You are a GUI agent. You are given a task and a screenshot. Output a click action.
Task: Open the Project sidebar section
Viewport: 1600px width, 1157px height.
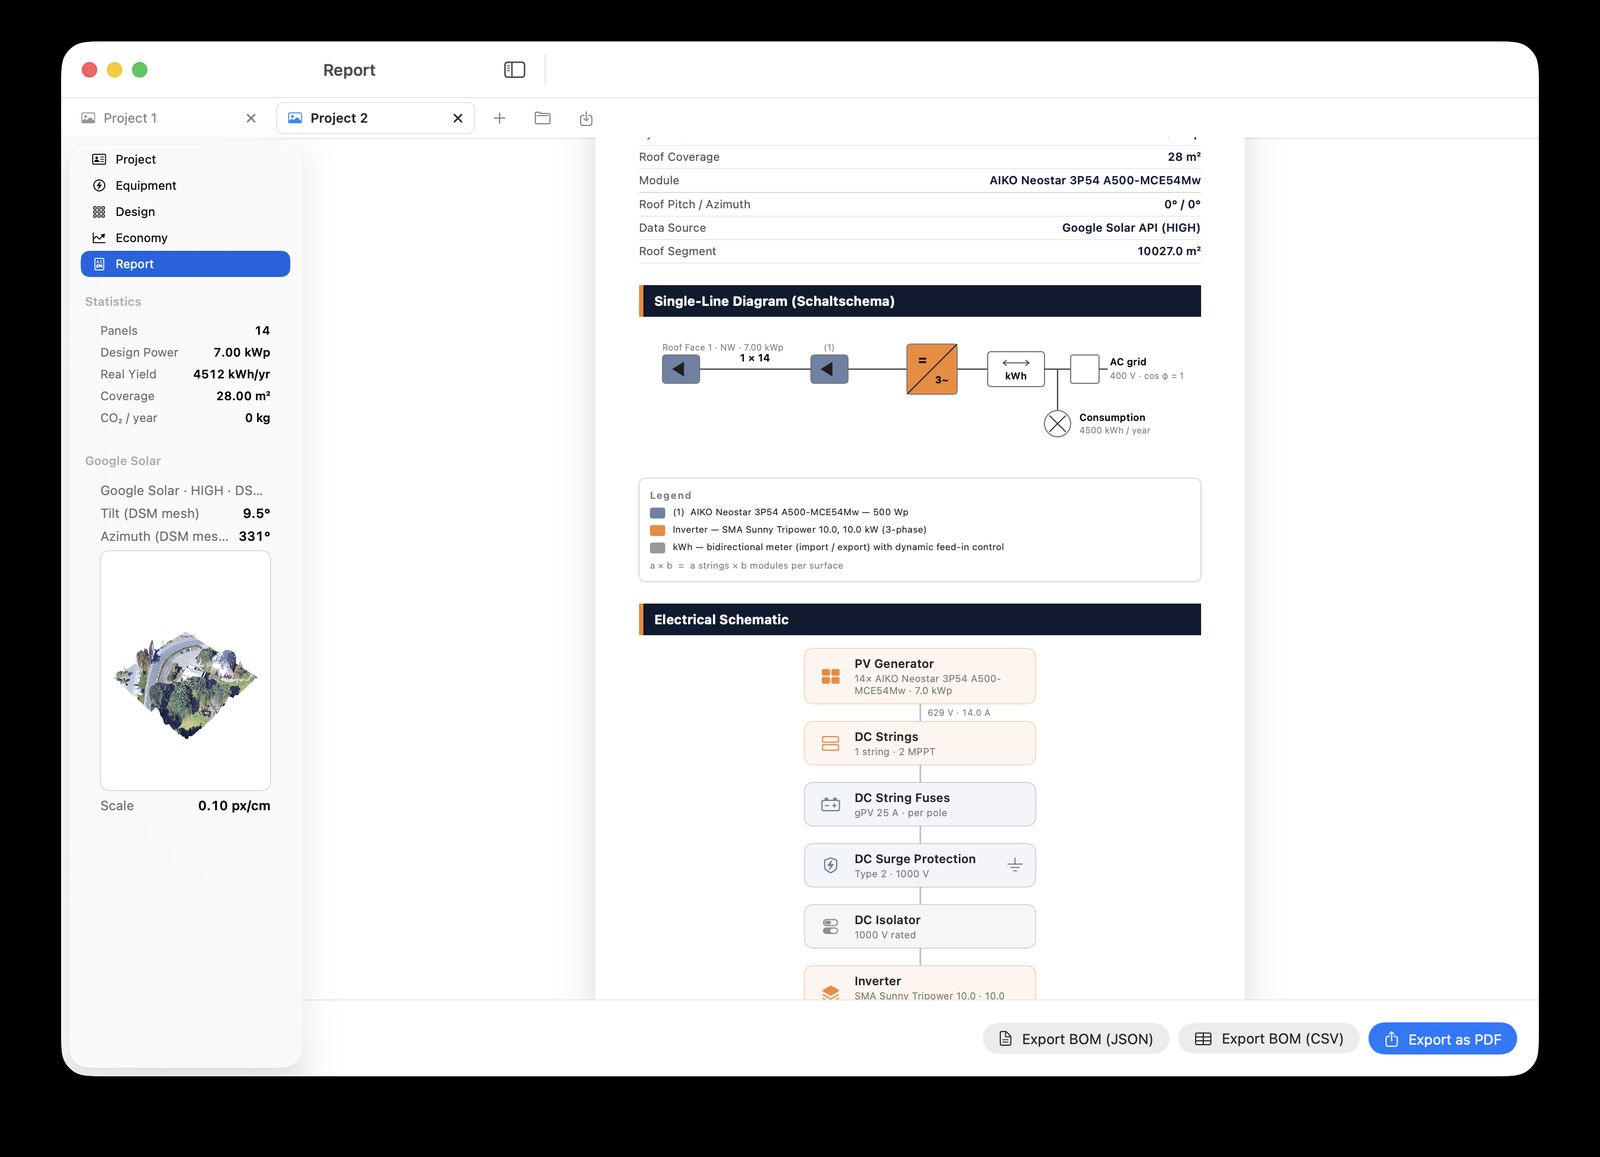185,159
